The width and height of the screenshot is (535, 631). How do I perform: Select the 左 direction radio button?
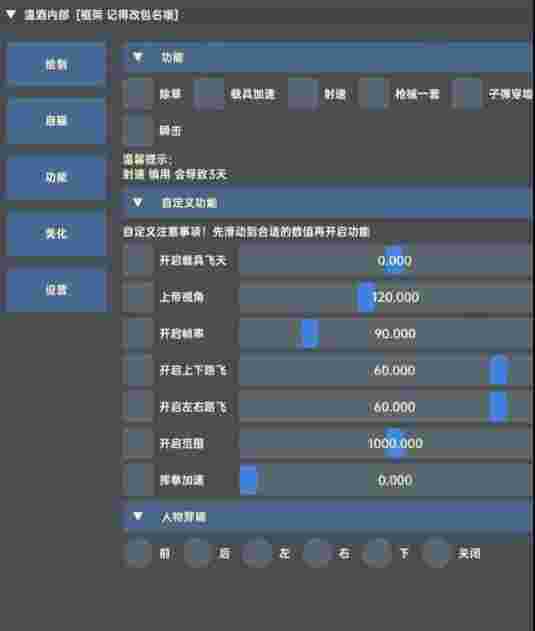point(257,553)
